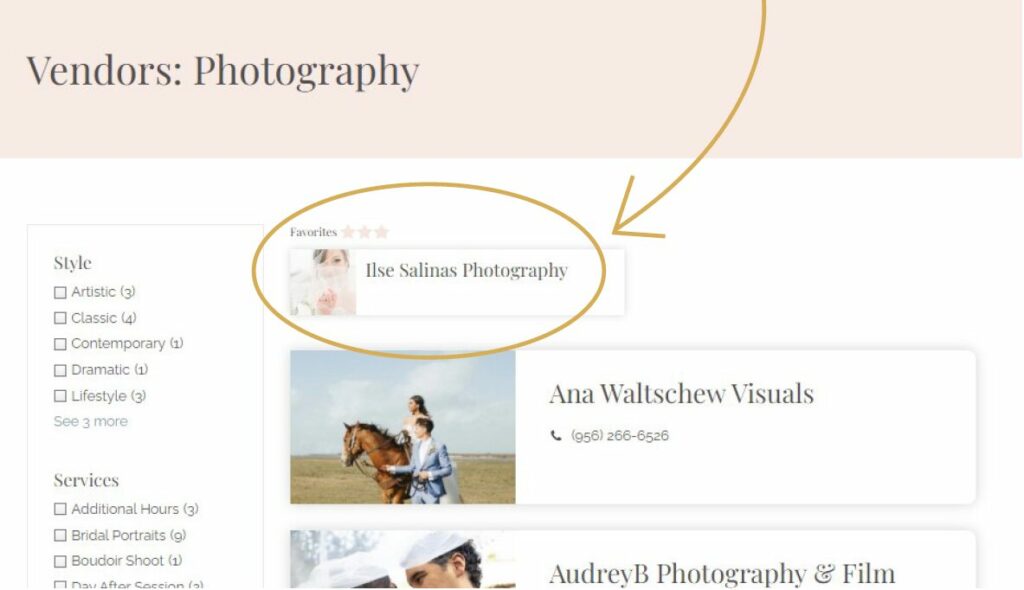Check the Additional Hours service box
Viewport: 1024px width, 590px height.
click(60, 509)
